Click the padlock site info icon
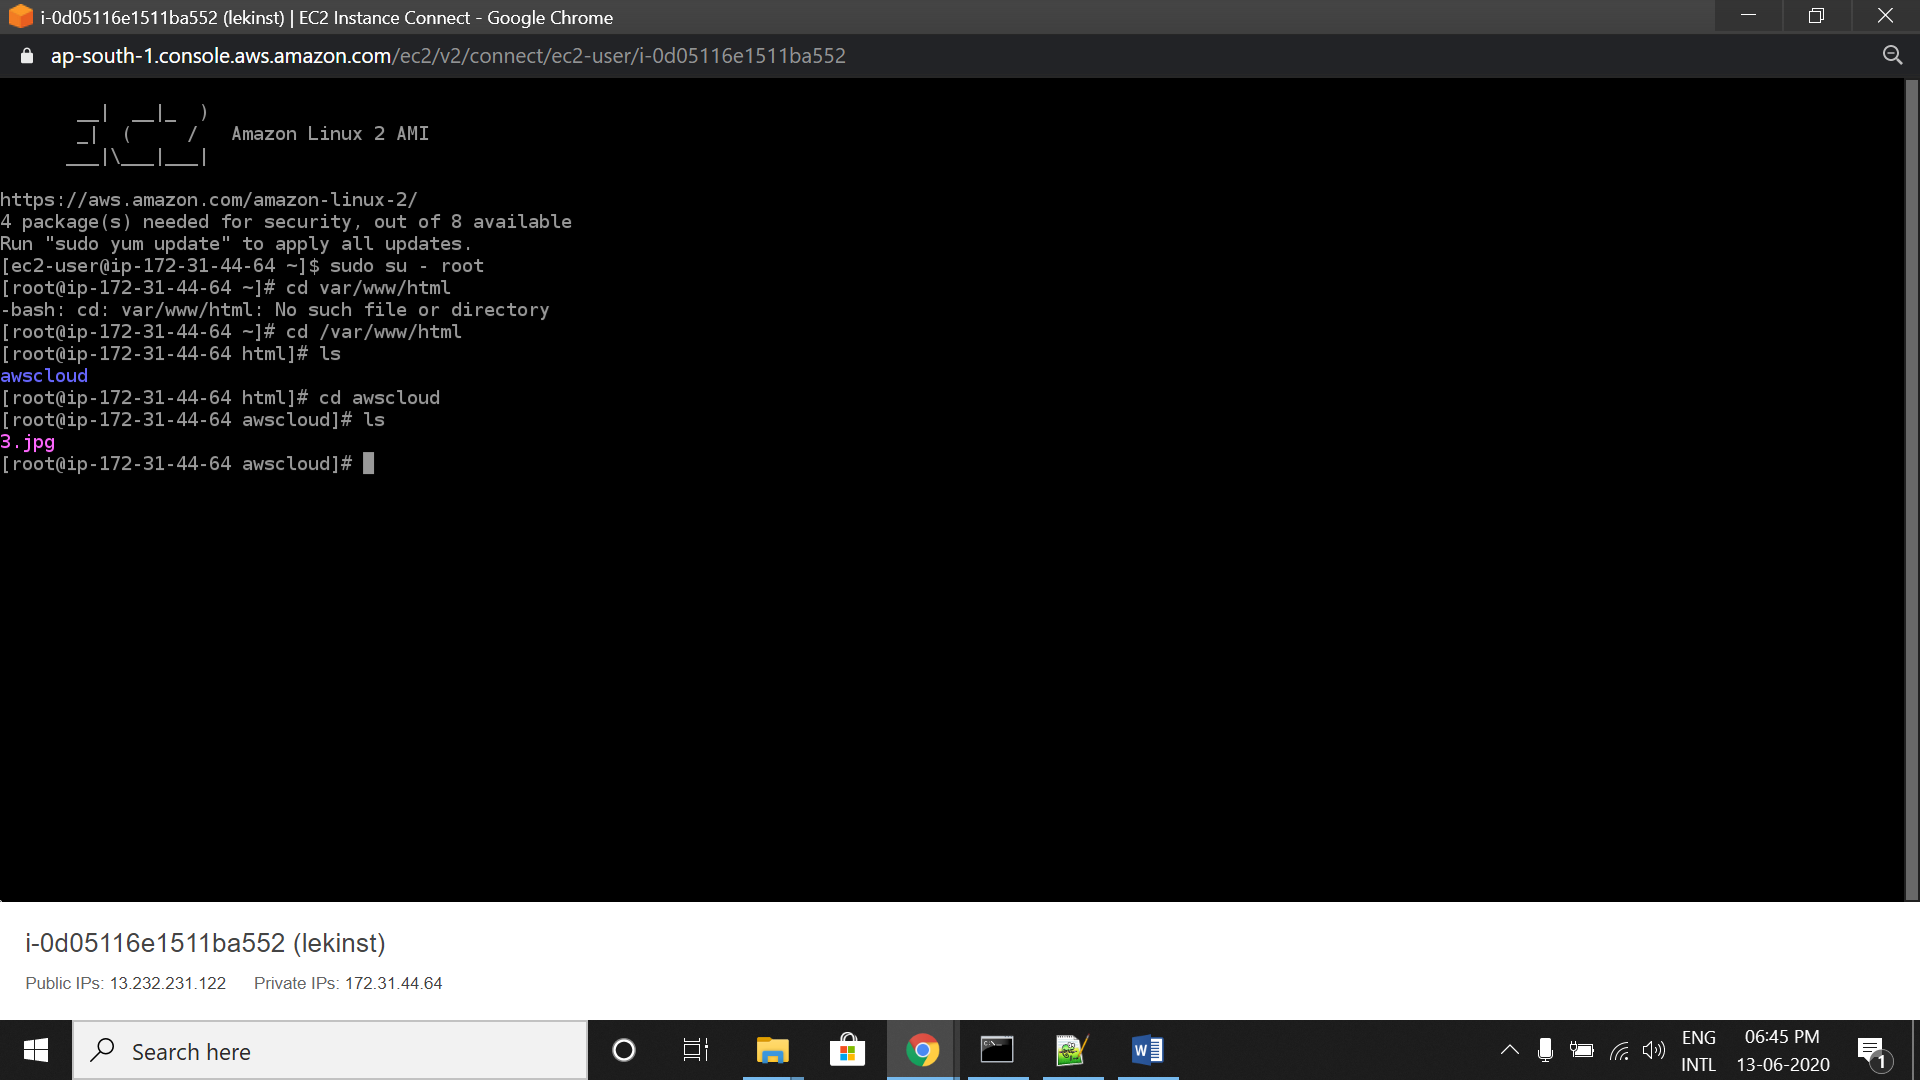 coord(27,56)
